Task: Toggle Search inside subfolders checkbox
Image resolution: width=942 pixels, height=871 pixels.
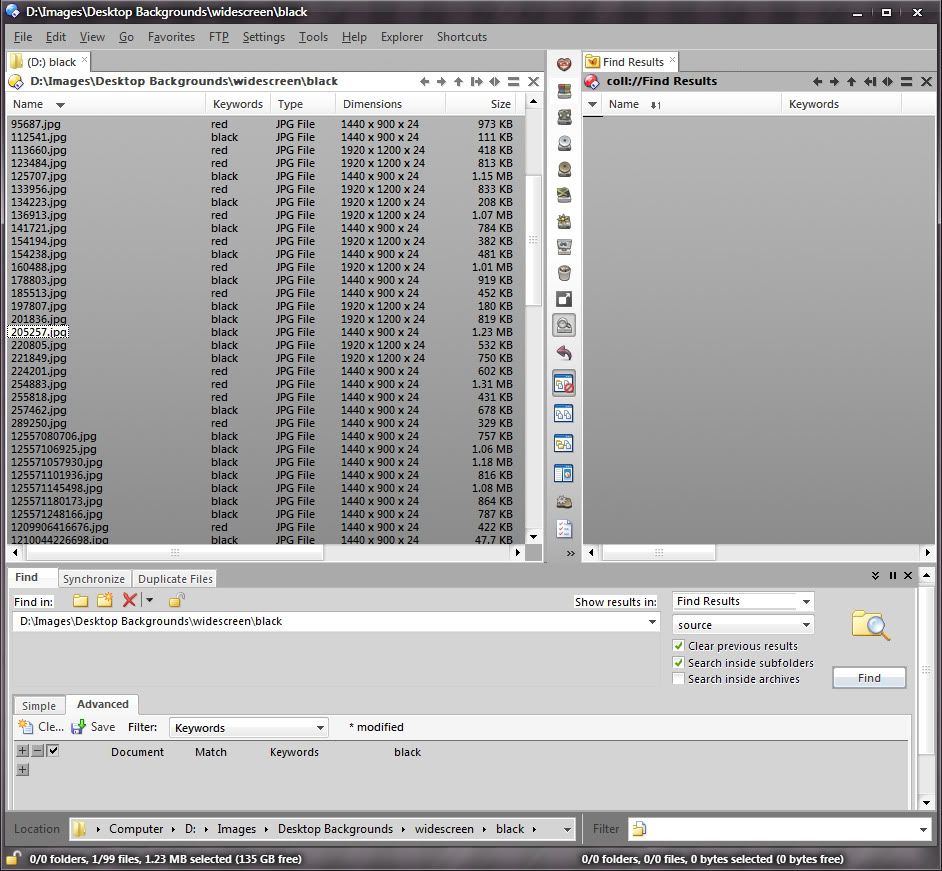Action: pos(678,663)
